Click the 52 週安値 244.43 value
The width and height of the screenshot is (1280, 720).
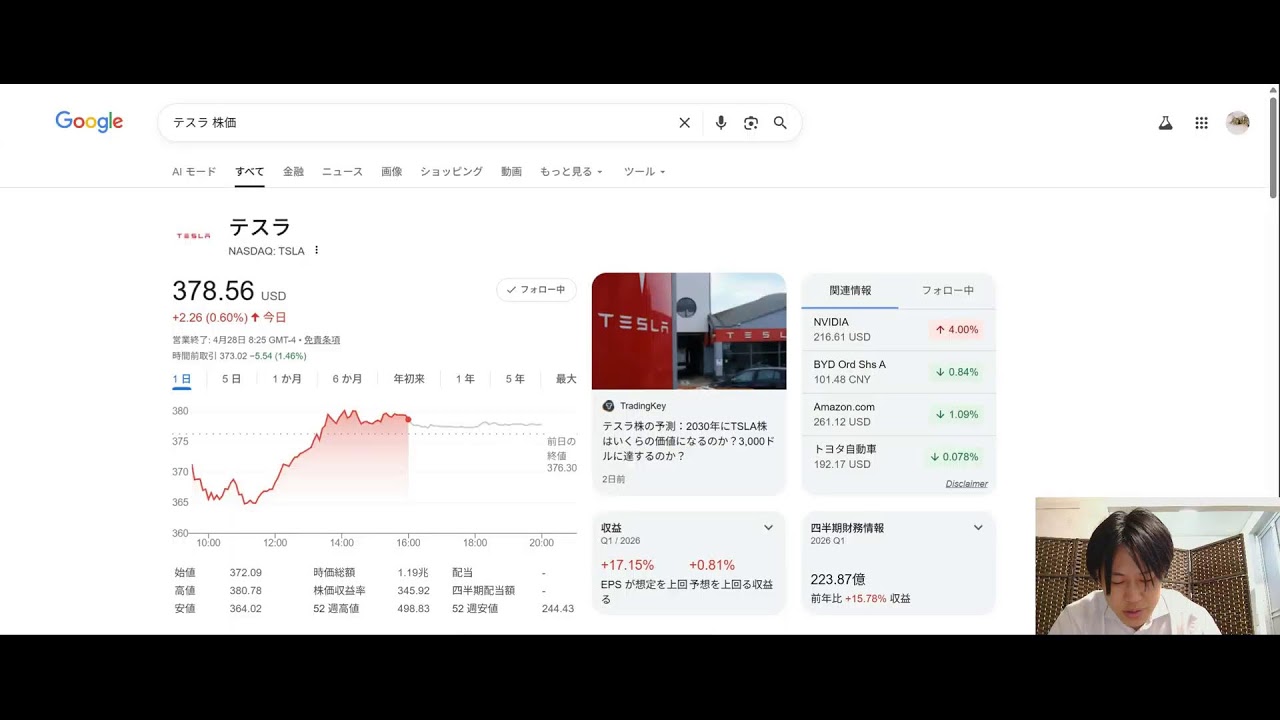point(558,608)
